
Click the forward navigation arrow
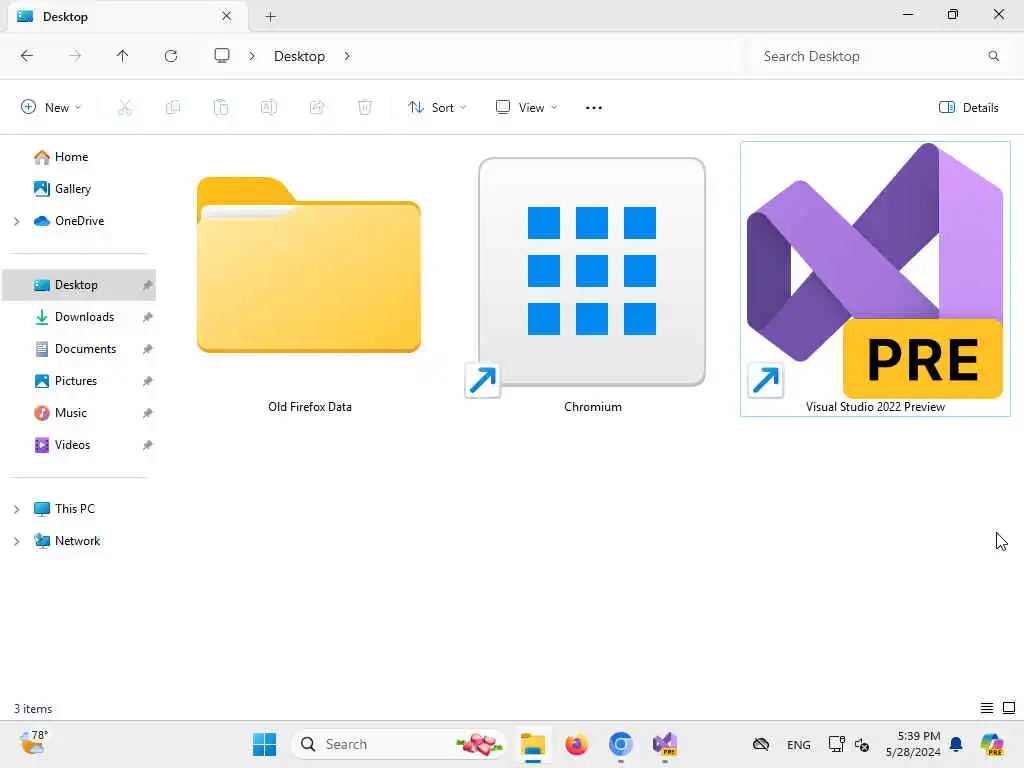click(x=75, y=56)
